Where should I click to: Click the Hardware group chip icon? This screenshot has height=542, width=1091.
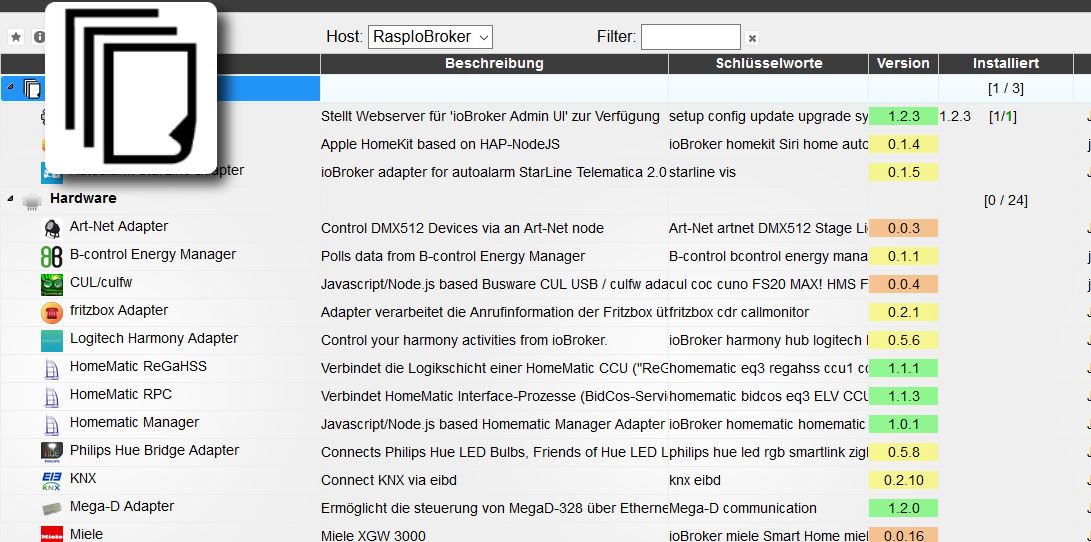coord(31,201)
